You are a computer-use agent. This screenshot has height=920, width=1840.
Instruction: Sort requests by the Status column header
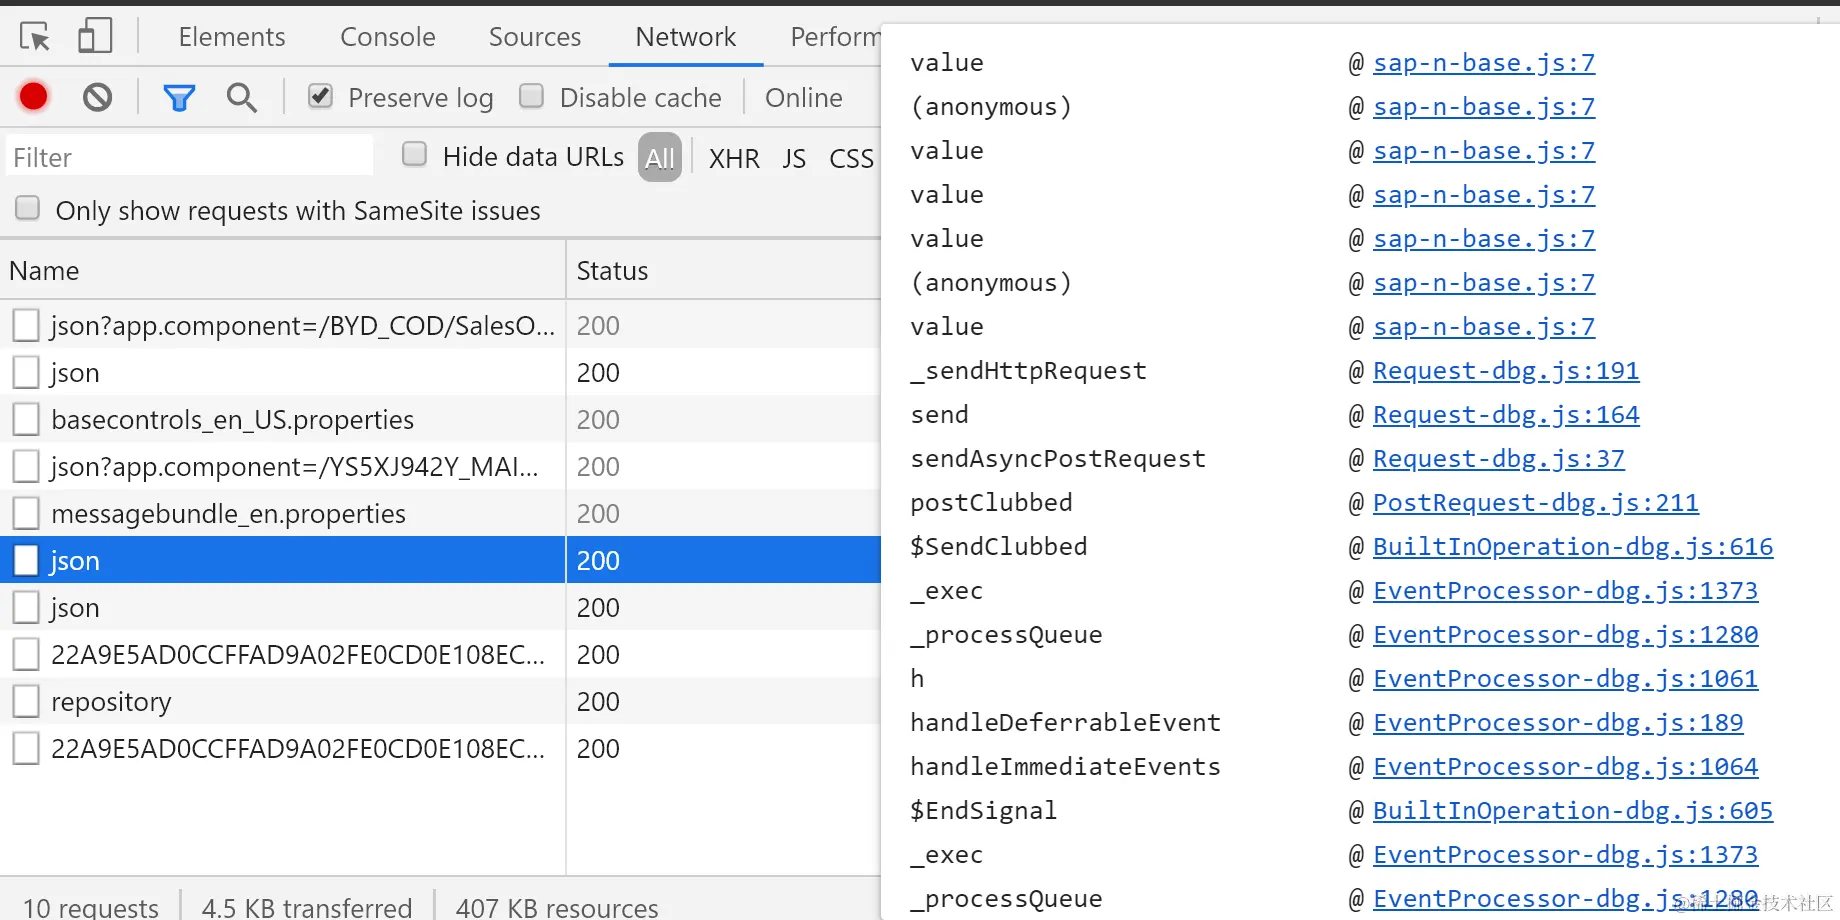click(x=723, y=270)
